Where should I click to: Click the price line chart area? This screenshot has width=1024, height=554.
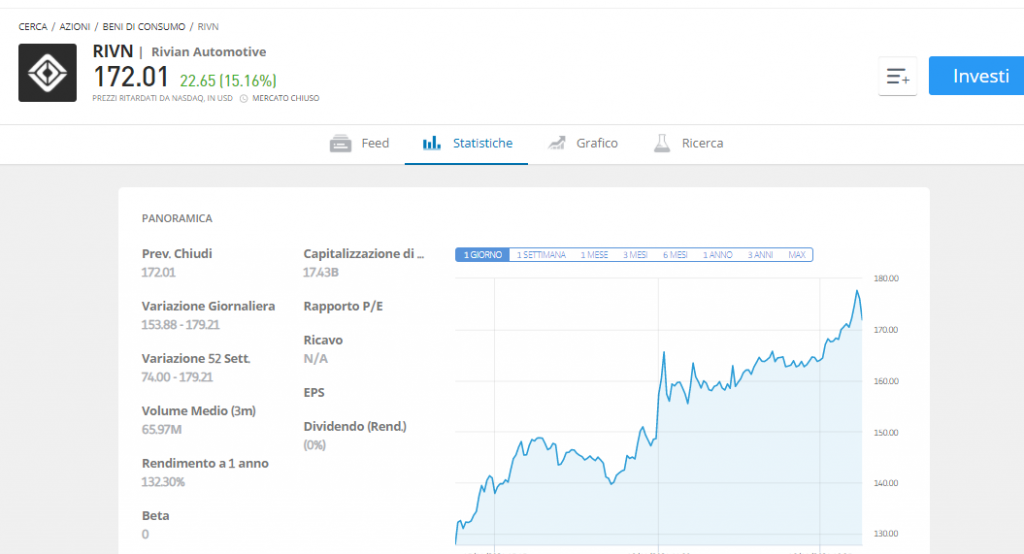[x=658, y=412]
